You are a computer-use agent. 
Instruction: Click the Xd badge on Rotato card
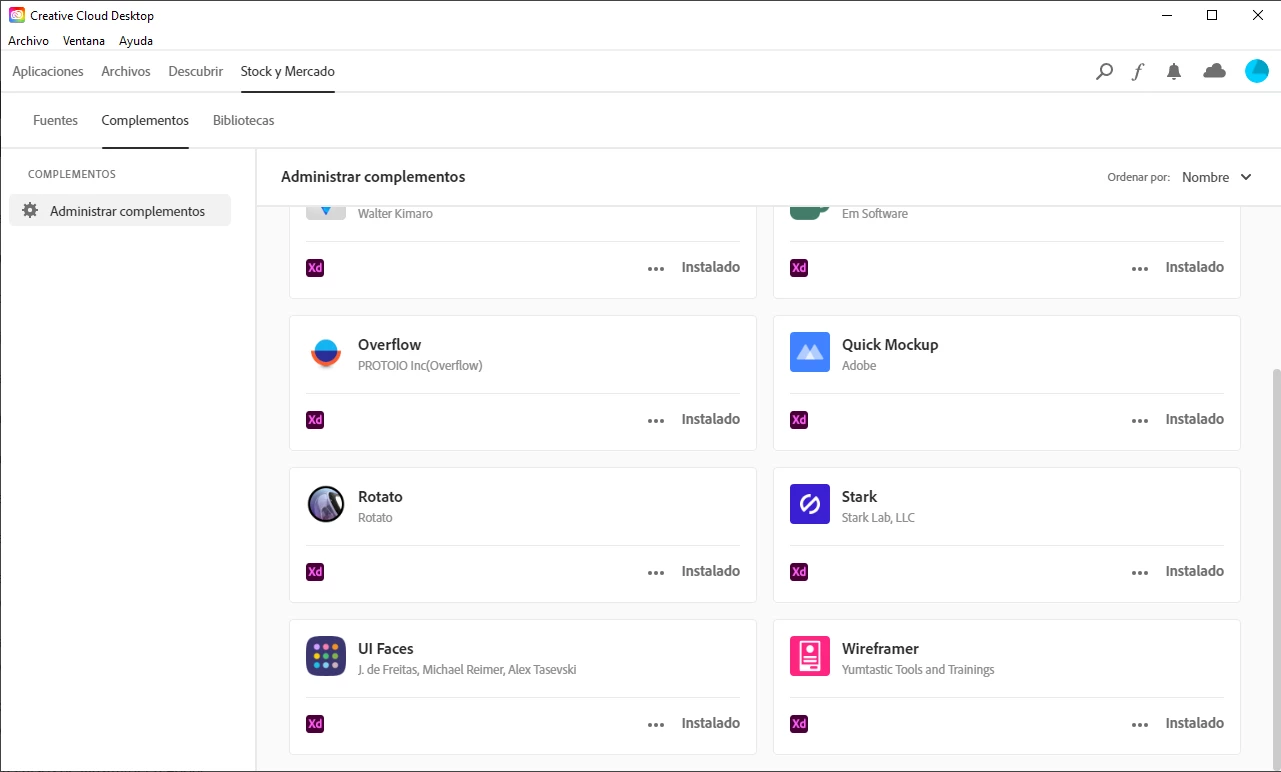coord(315,572)
